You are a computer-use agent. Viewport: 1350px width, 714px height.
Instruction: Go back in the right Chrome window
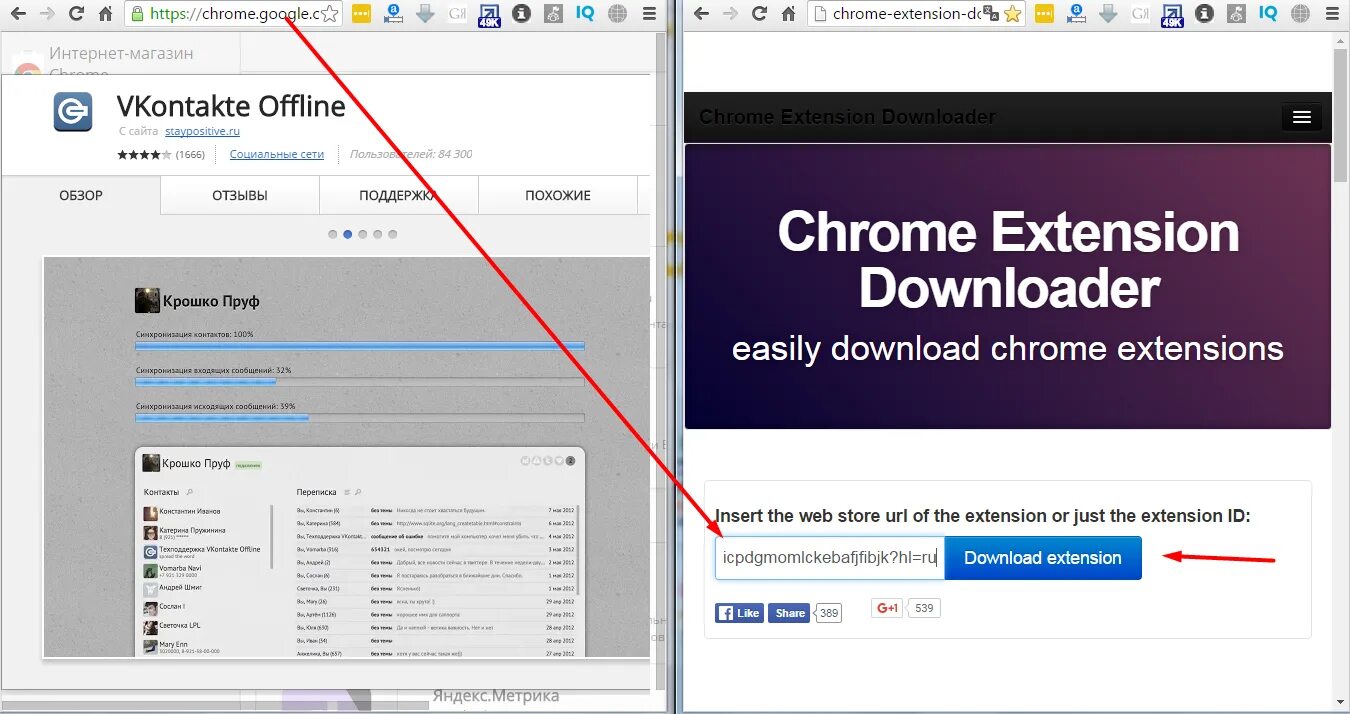(x=701, y=14)
